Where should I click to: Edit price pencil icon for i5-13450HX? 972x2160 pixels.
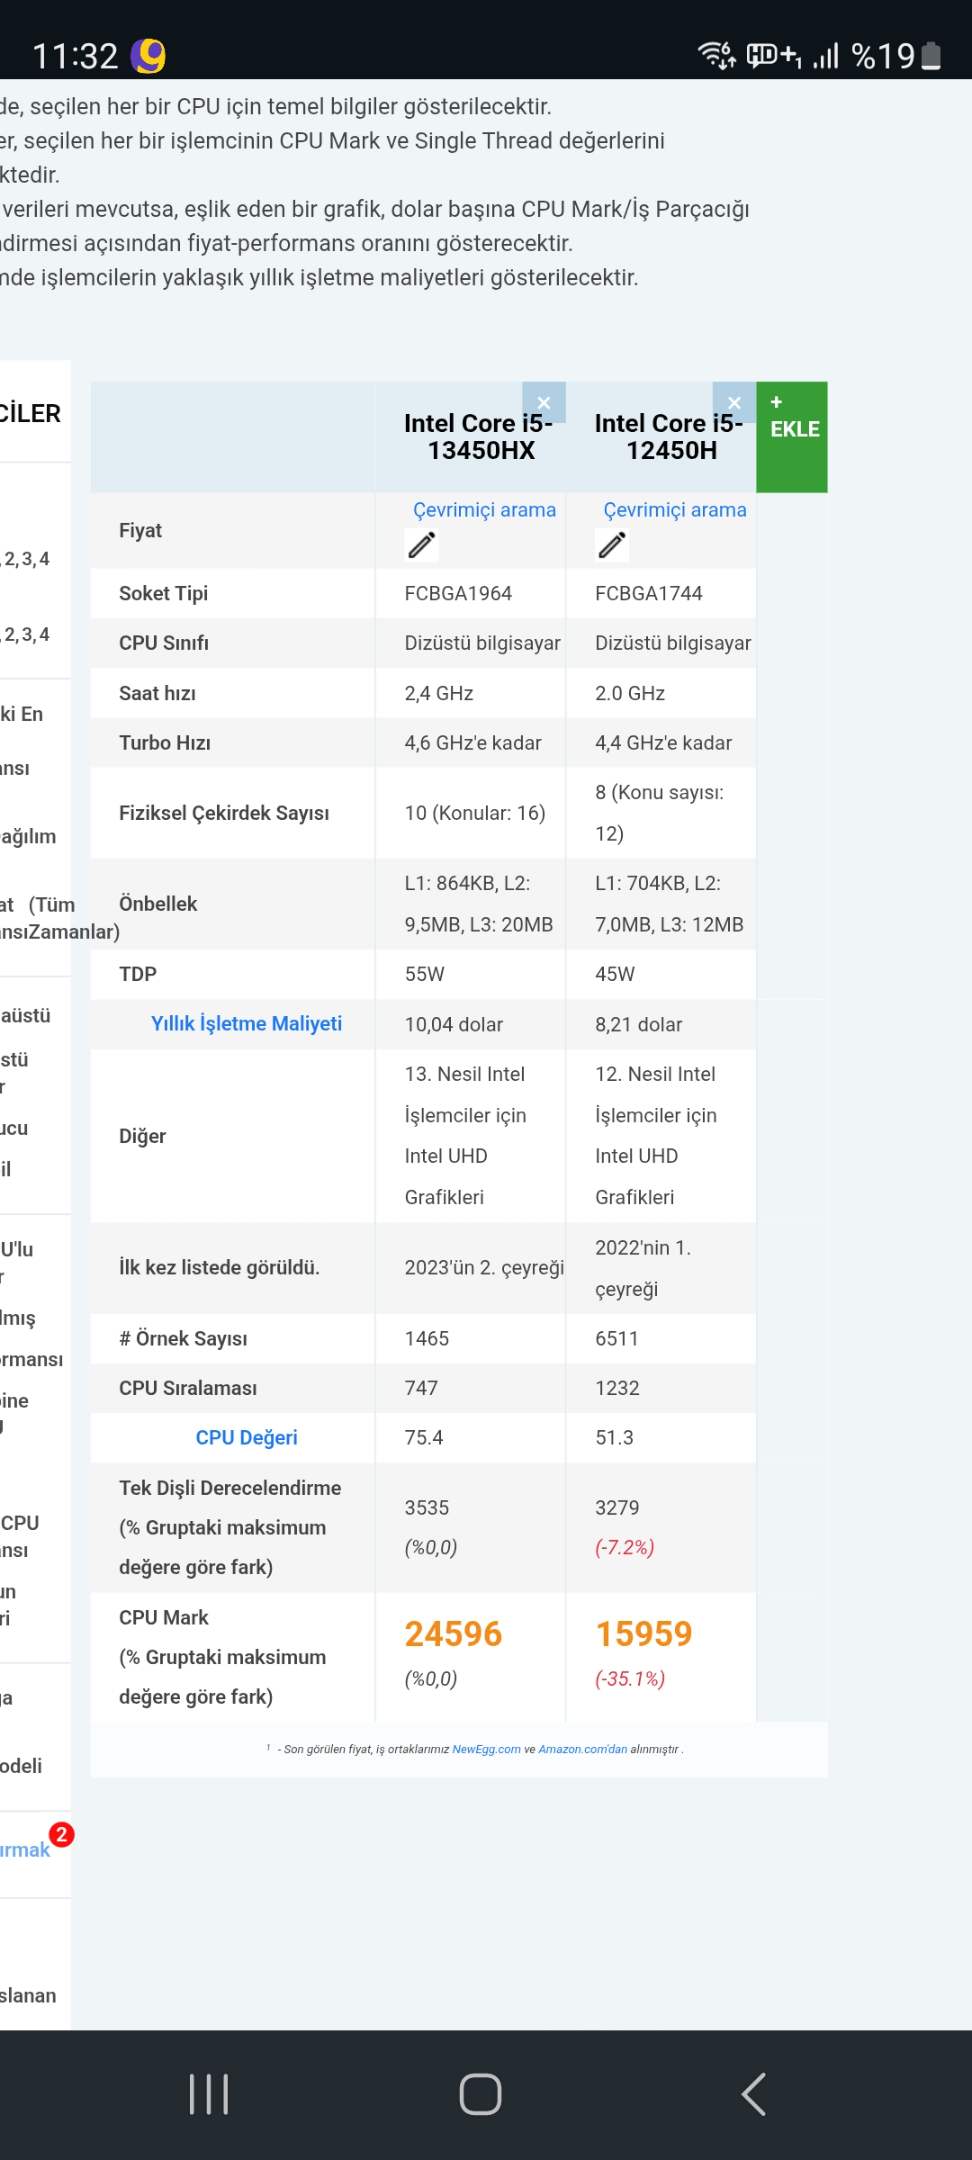[x=422, y=545]
